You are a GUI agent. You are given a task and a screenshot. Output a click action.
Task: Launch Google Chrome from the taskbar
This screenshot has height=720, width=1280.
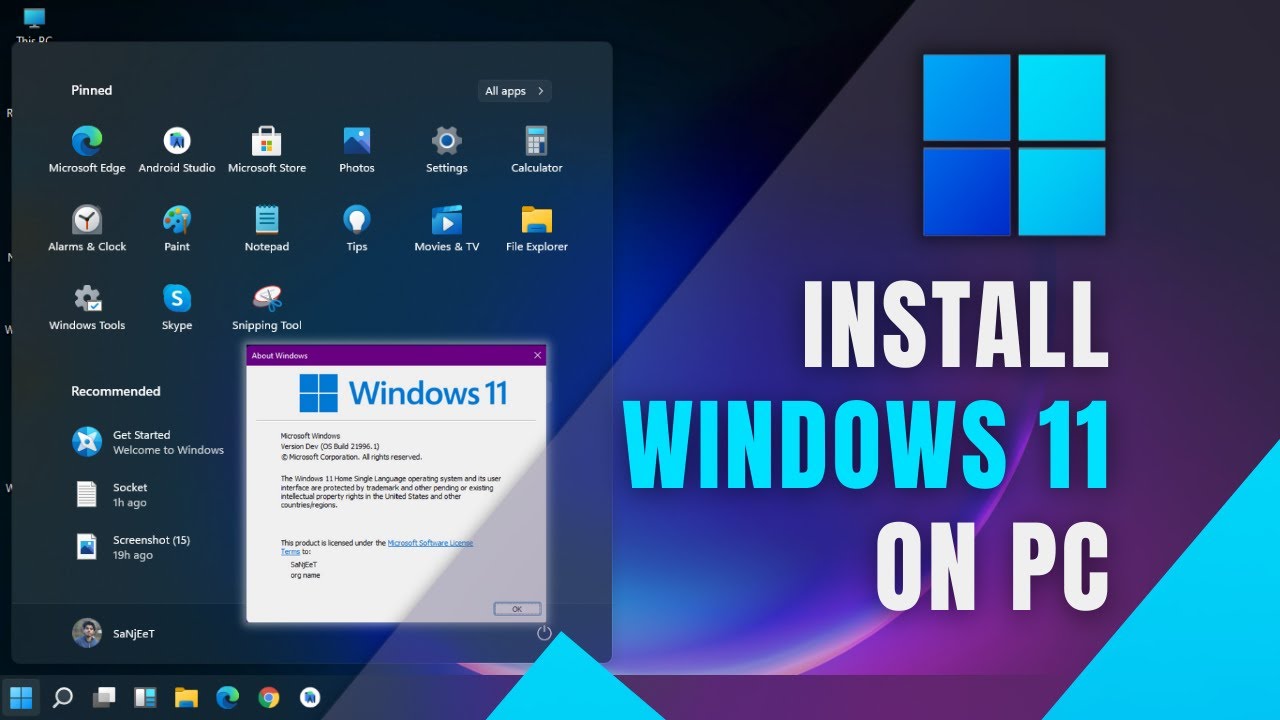point(269,697)
